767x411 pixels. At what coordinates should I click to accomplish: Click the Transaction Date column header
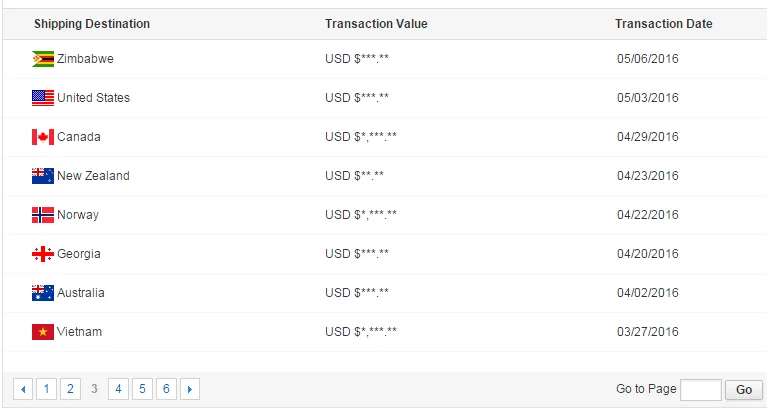click(664, 24)
